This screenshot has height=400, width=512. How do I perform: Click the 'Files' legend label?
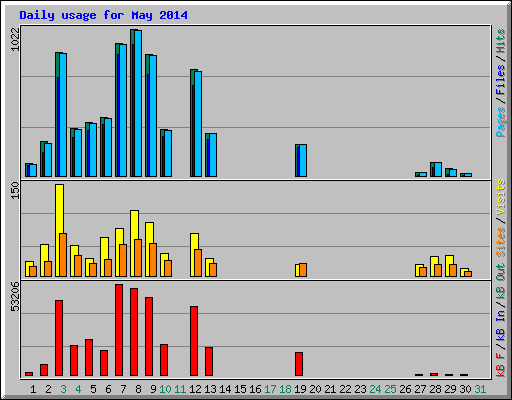click(501, 80)
